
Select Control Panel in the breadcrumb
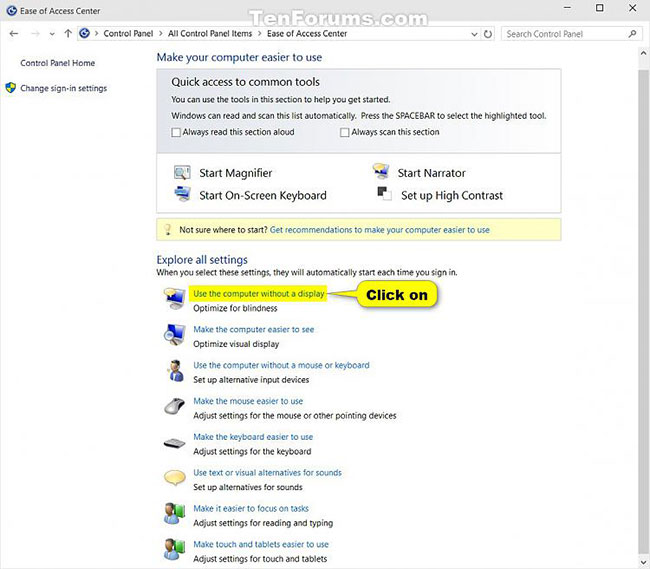(128, 34)
